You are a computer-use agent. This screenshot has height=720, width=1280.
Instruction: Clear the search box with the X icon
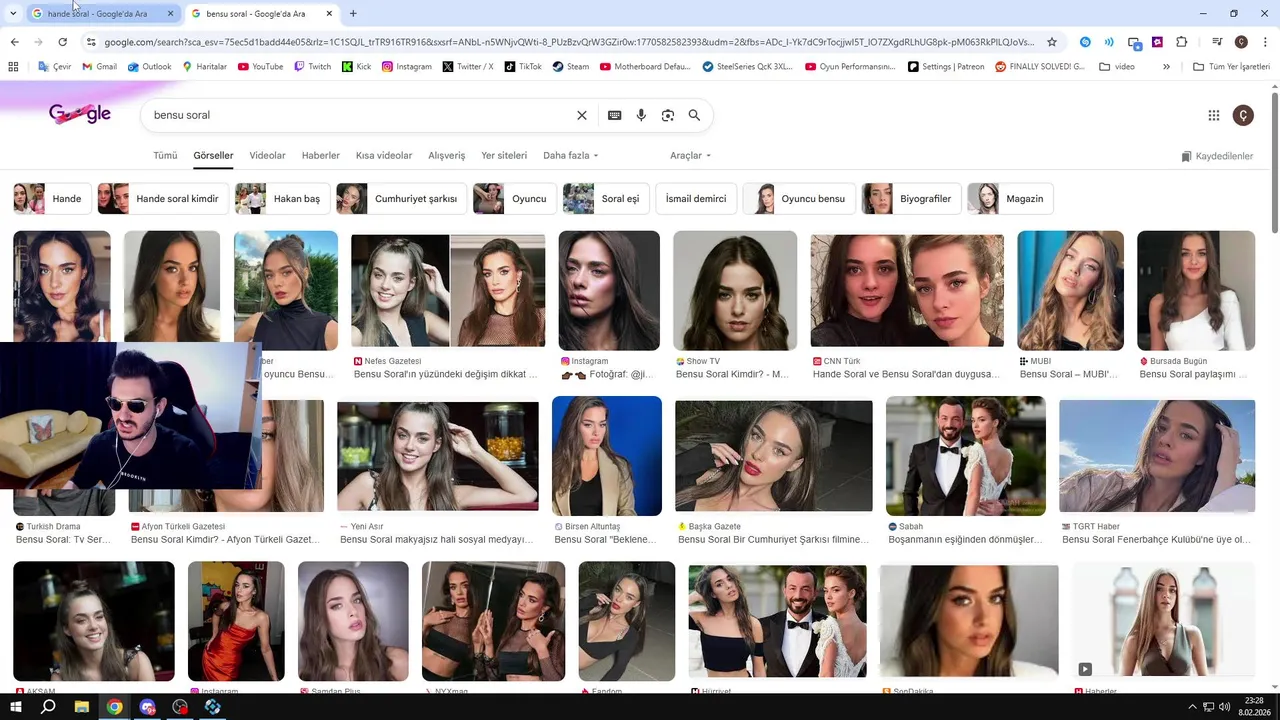pyautogui.click(x=582, y=115)
